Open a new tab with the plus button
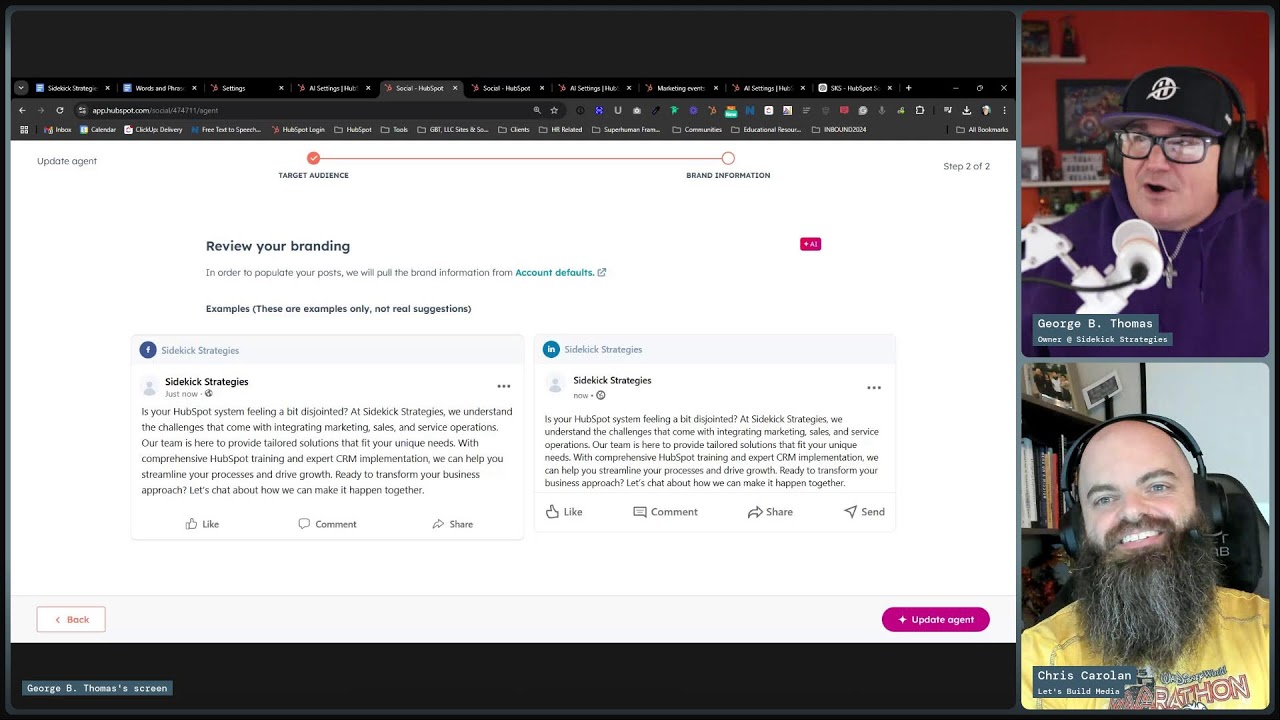 click(x=908, y=88)
